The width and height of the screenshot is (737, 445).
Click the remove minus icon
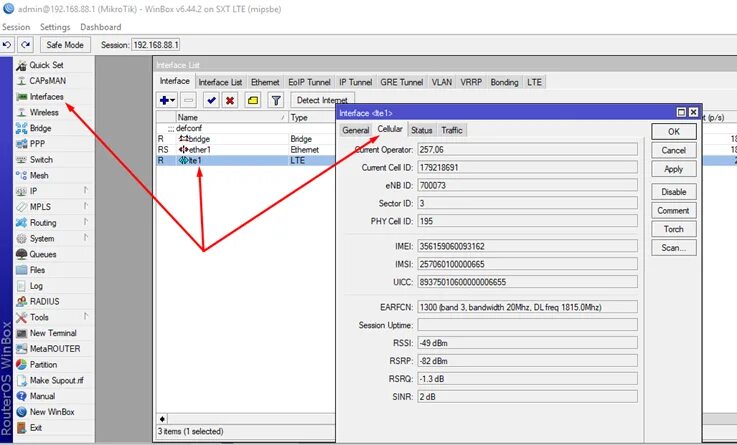[188, 100]
